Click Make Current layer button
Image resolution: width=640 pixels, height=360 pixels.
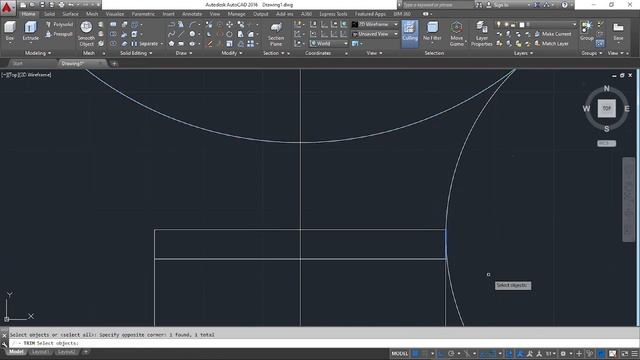point(553,34)
